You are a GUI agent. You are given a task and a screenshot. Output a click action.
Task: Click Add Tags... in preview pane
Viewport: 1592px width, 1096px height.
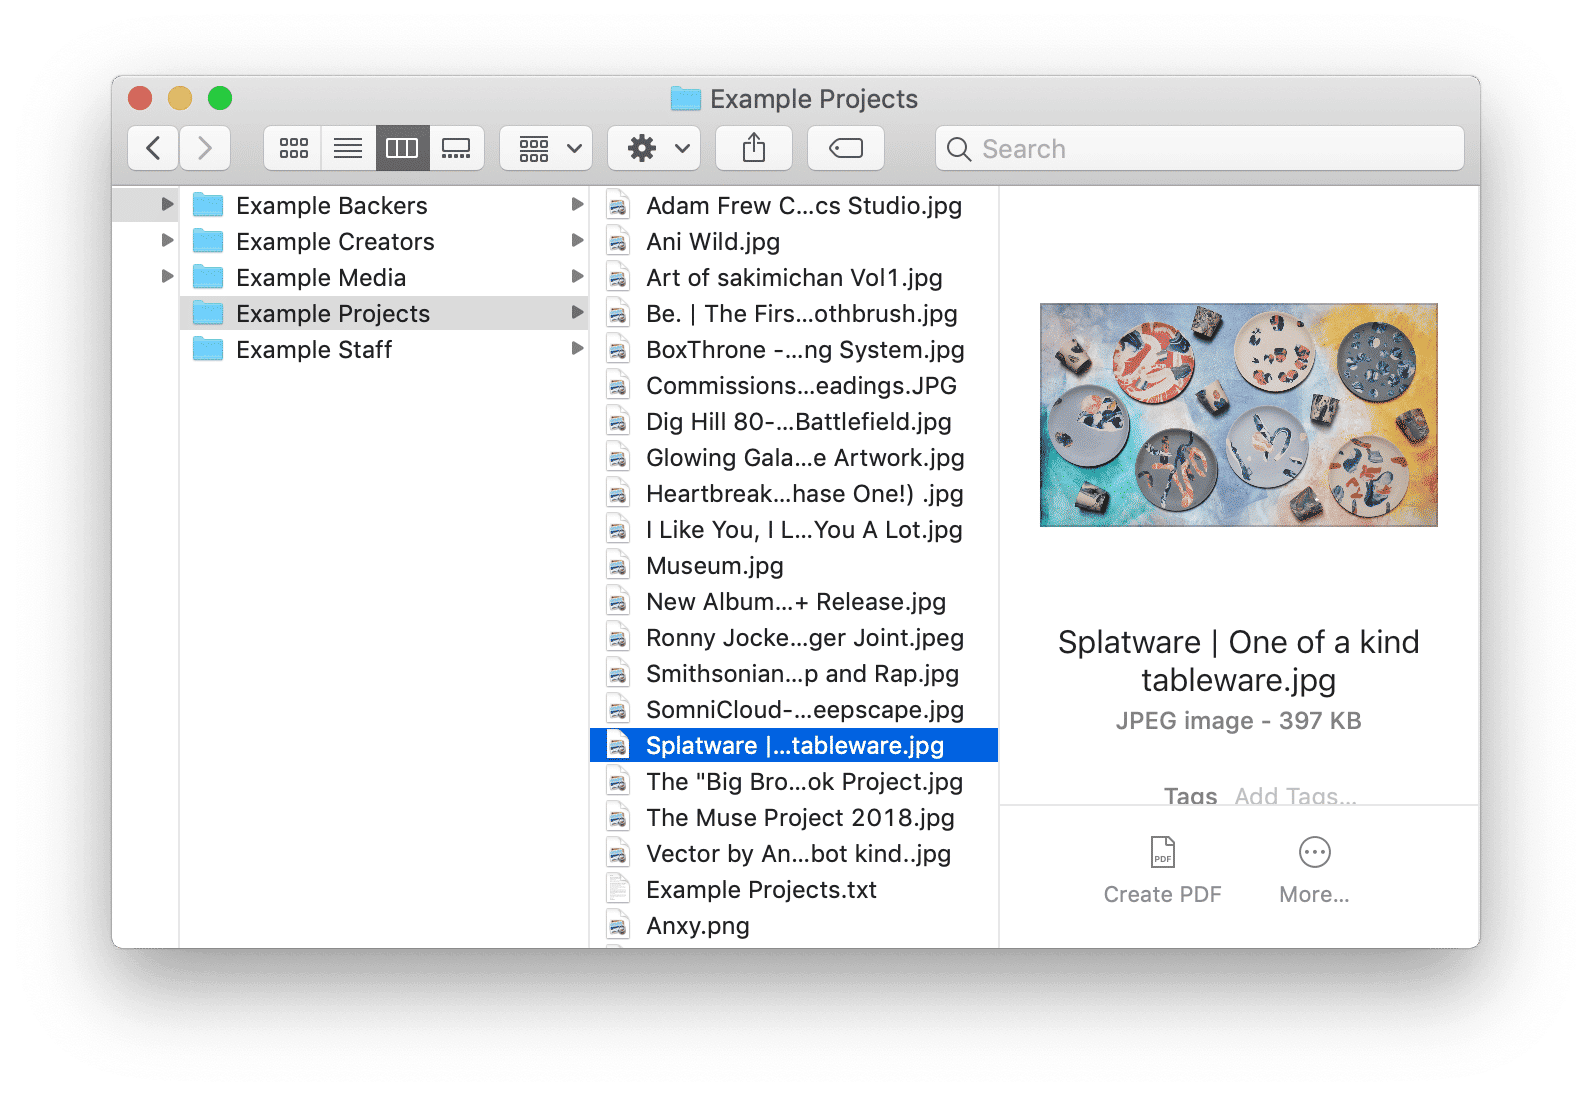coord(1295,796)
